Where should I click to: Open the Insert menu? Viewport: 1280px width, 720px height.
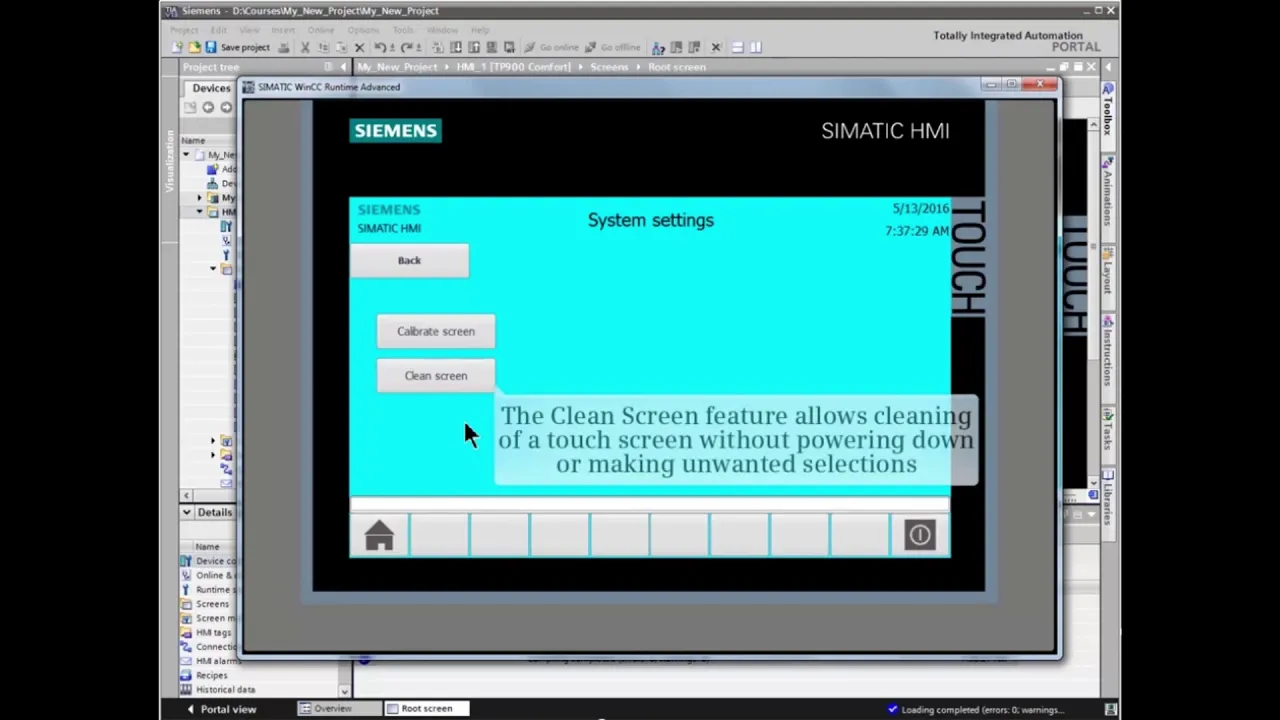[x=283, y=30]
